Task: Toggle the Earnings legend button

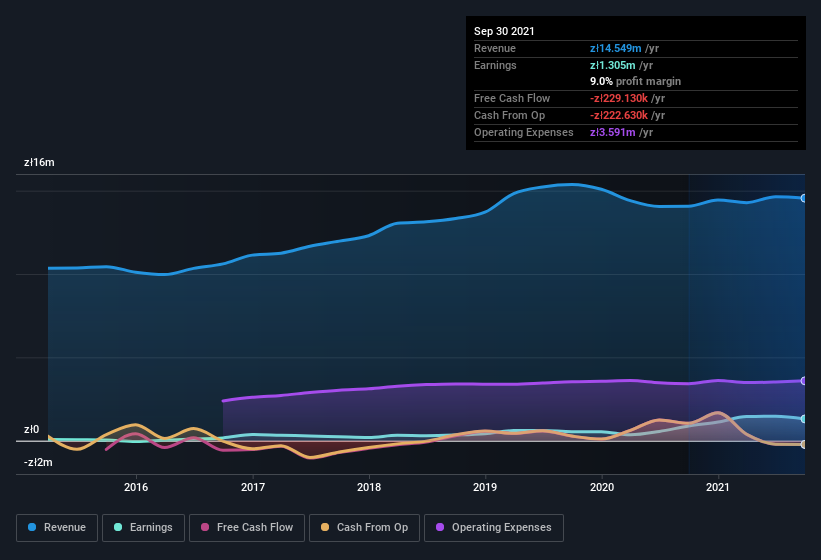Action: tap(143, 528)
